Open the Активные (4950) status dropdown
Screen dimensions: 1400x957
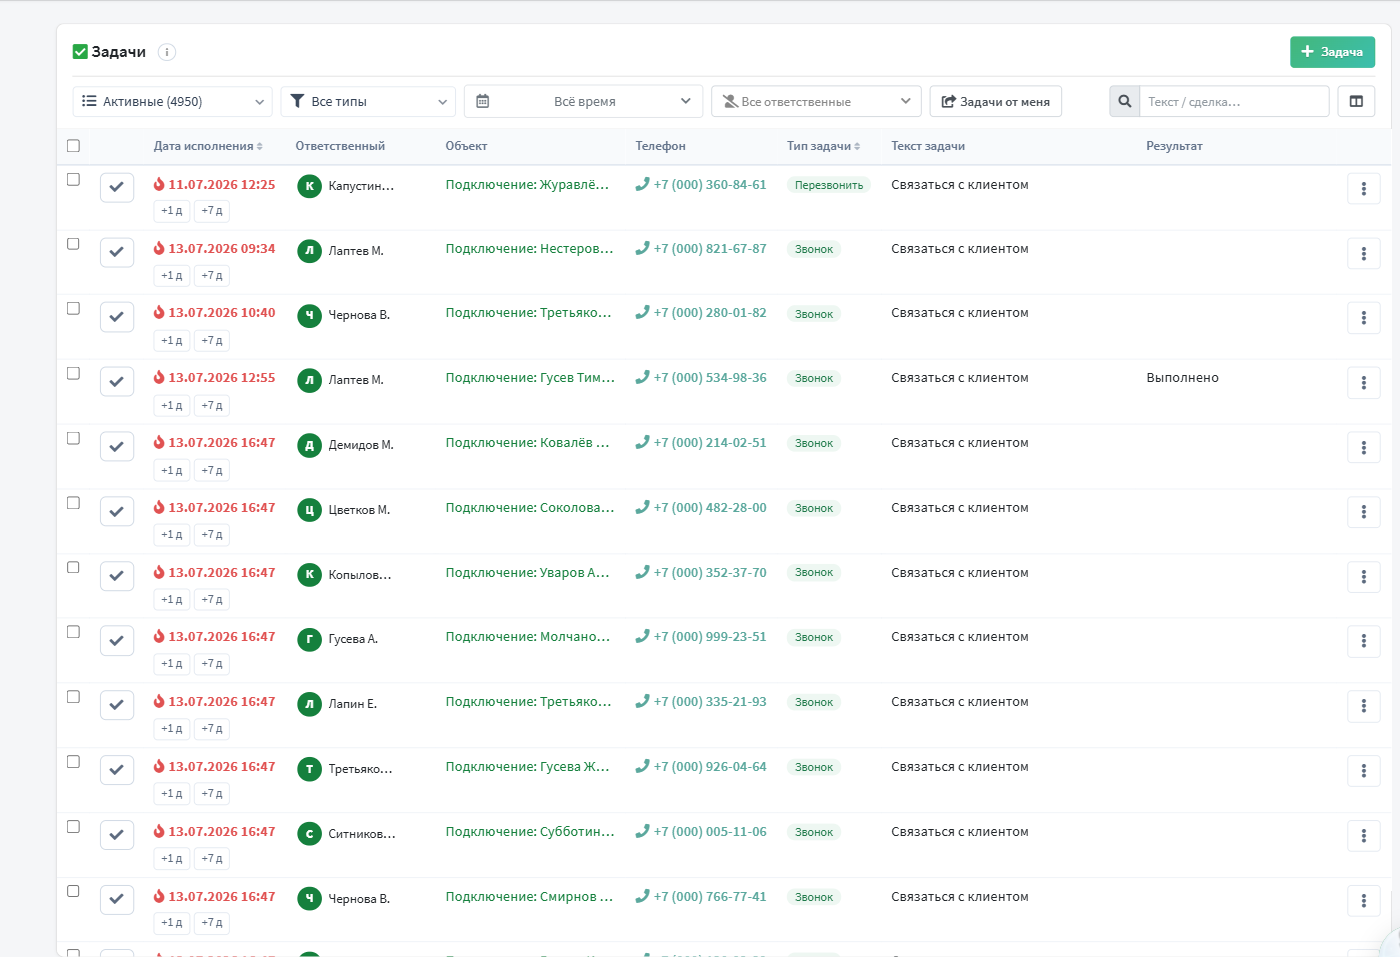tap(172, 101)
